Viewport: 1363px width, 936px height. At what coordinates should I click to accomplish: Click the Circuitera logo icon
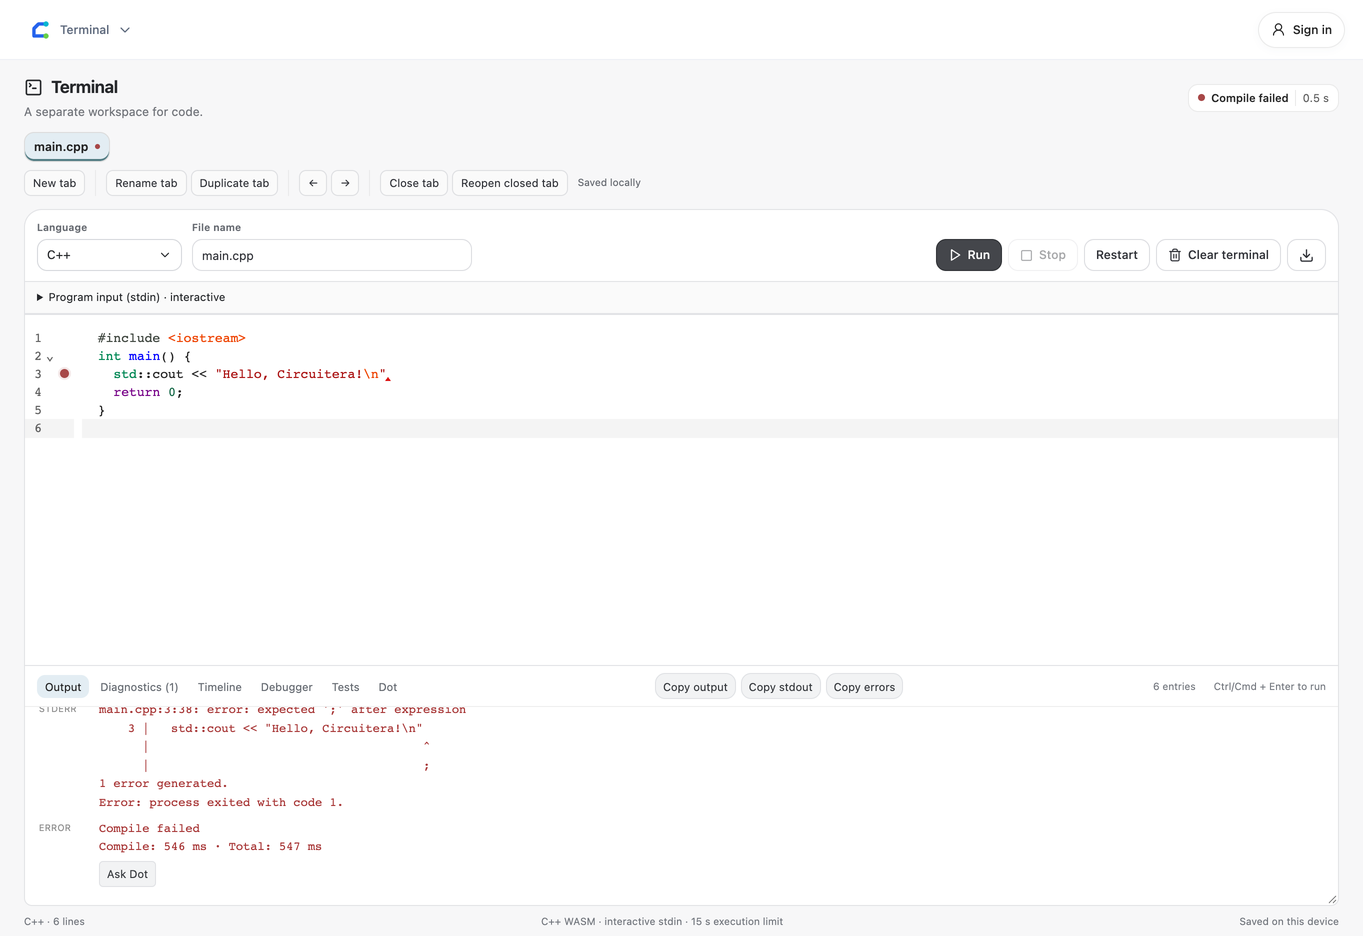(40, 30)
